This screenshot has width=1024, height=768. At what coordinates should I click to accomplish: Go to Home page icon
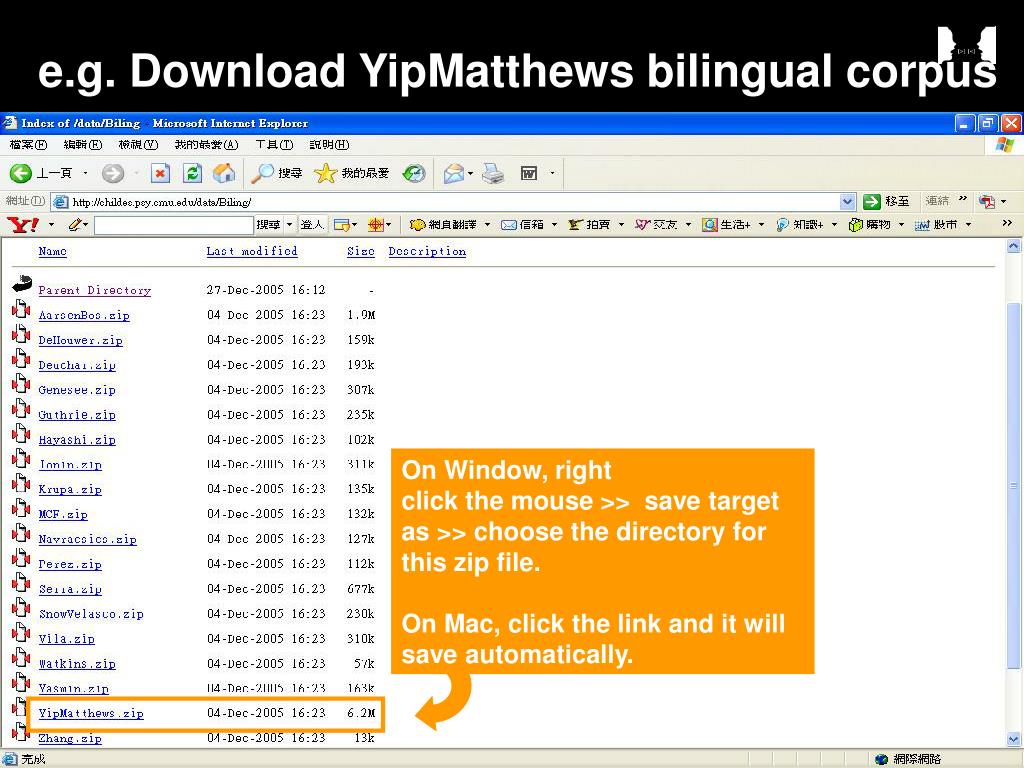(224, 173)
